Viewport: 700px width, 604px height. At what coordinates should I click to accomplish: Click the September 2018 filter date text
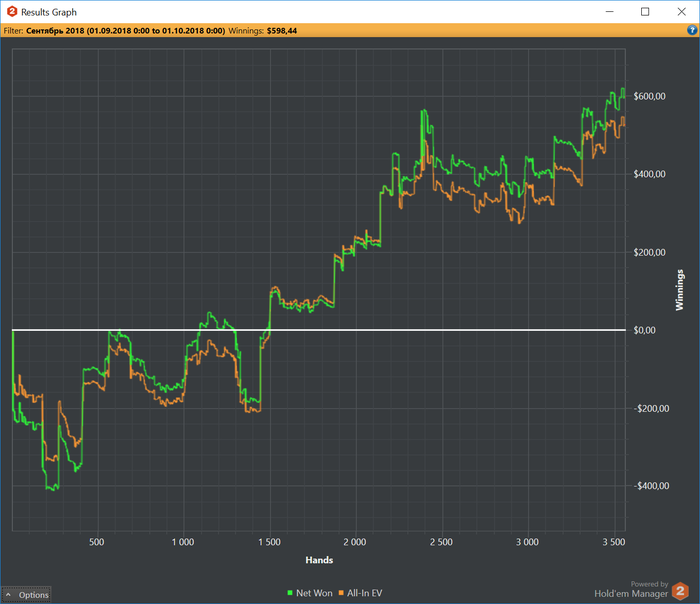pos(125,31)
